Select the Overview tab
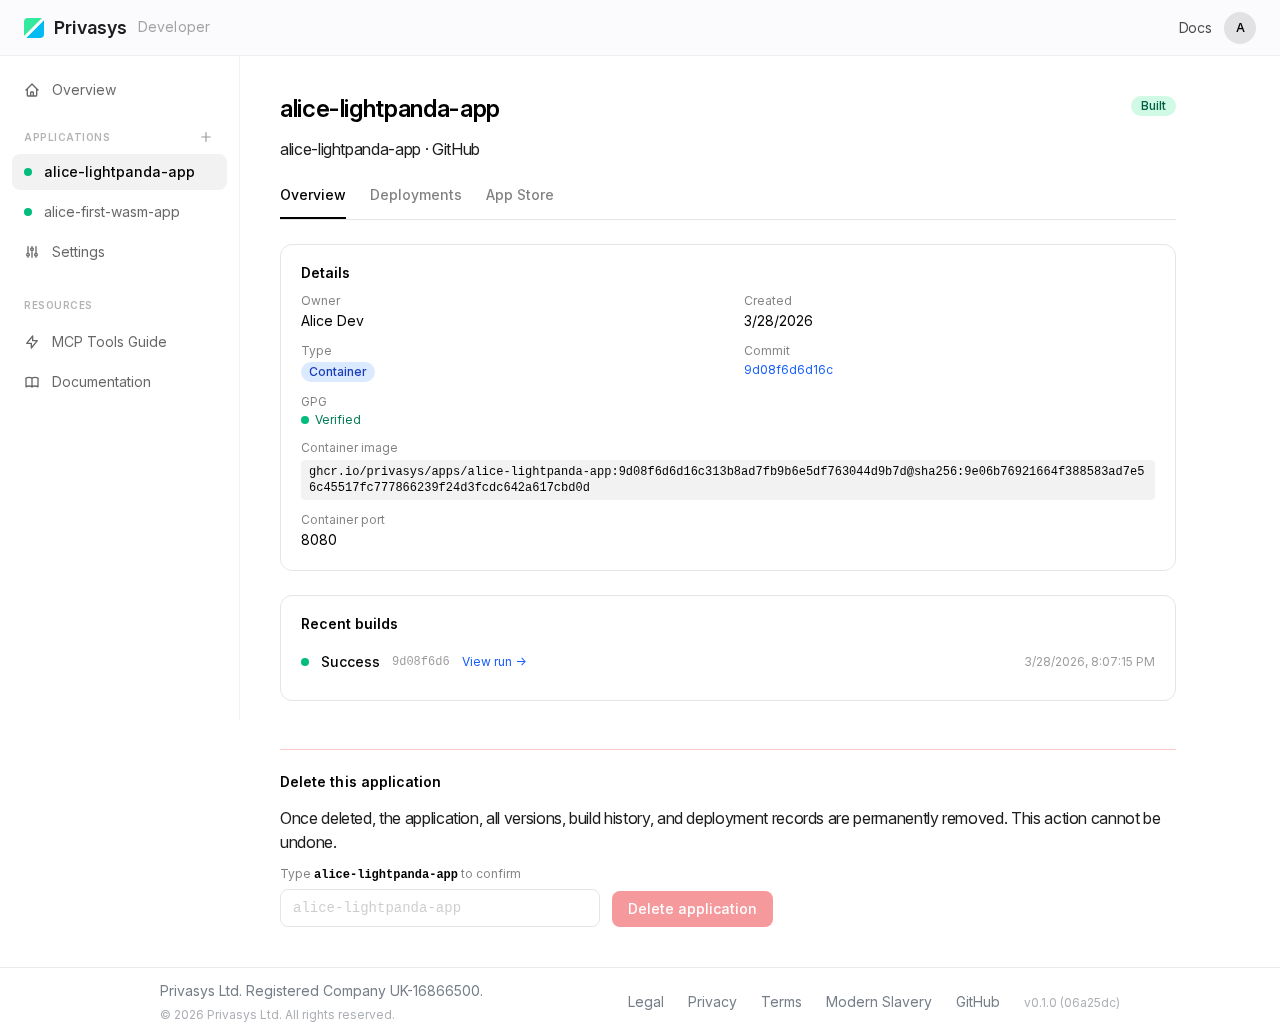Viewport: 1280px width, 1036px height. point(313,195)
